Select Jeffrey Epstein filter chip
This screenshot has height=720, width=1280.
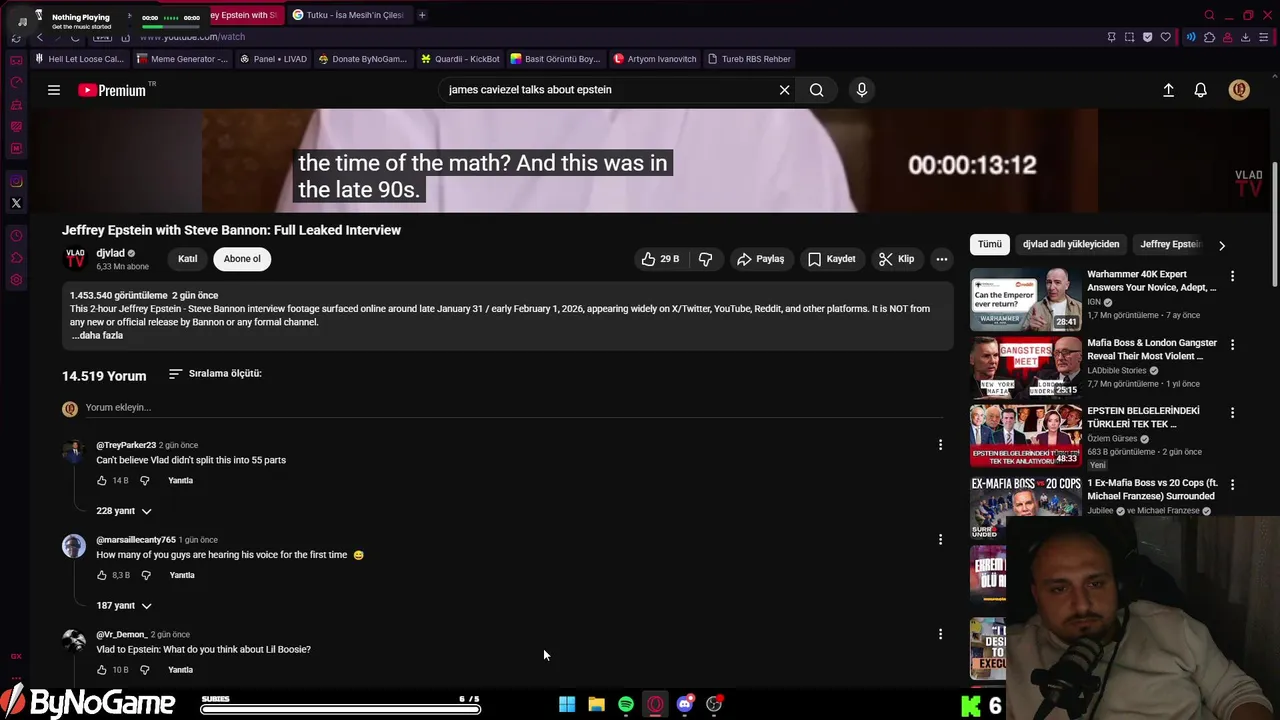[1170, 244]
